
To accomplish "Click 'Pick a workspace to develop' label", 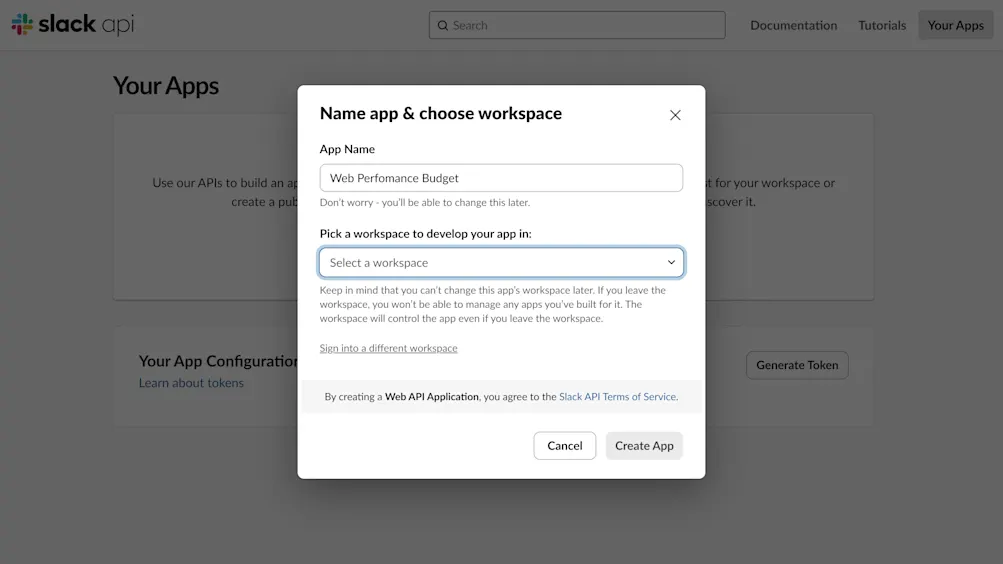I will point(425,233).
